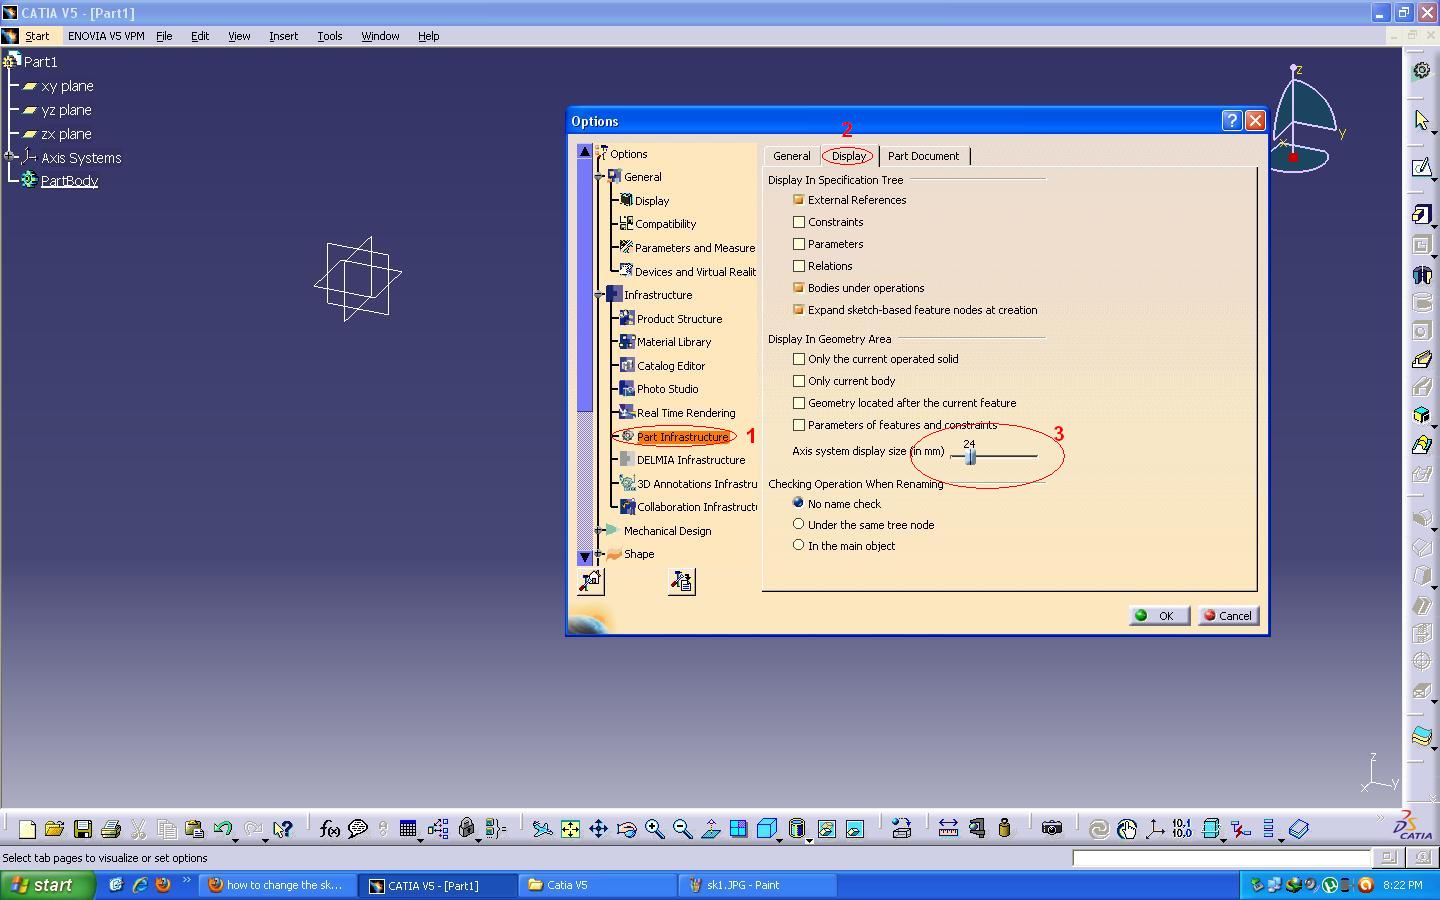Open the Tools menu

pyautogui.click(x=330, y=36)
